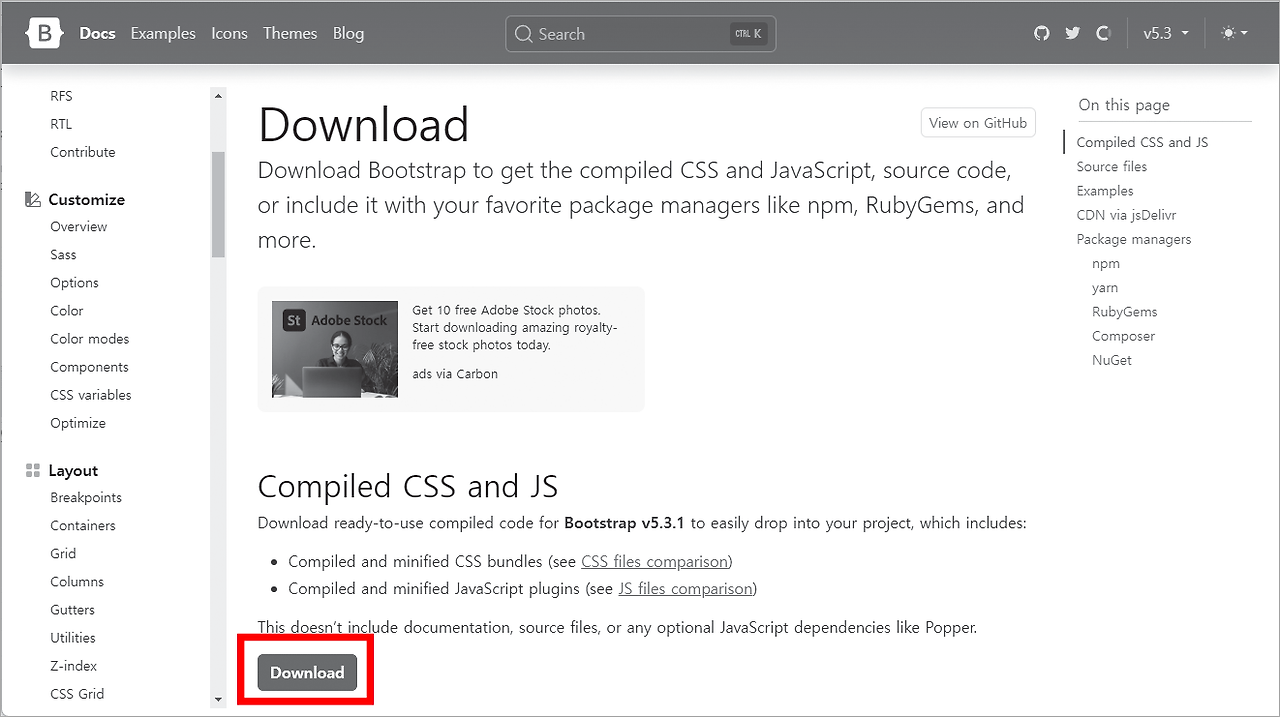Focus the Search input field
This screenshot has height=717, width=1280.
pos(641,34)
